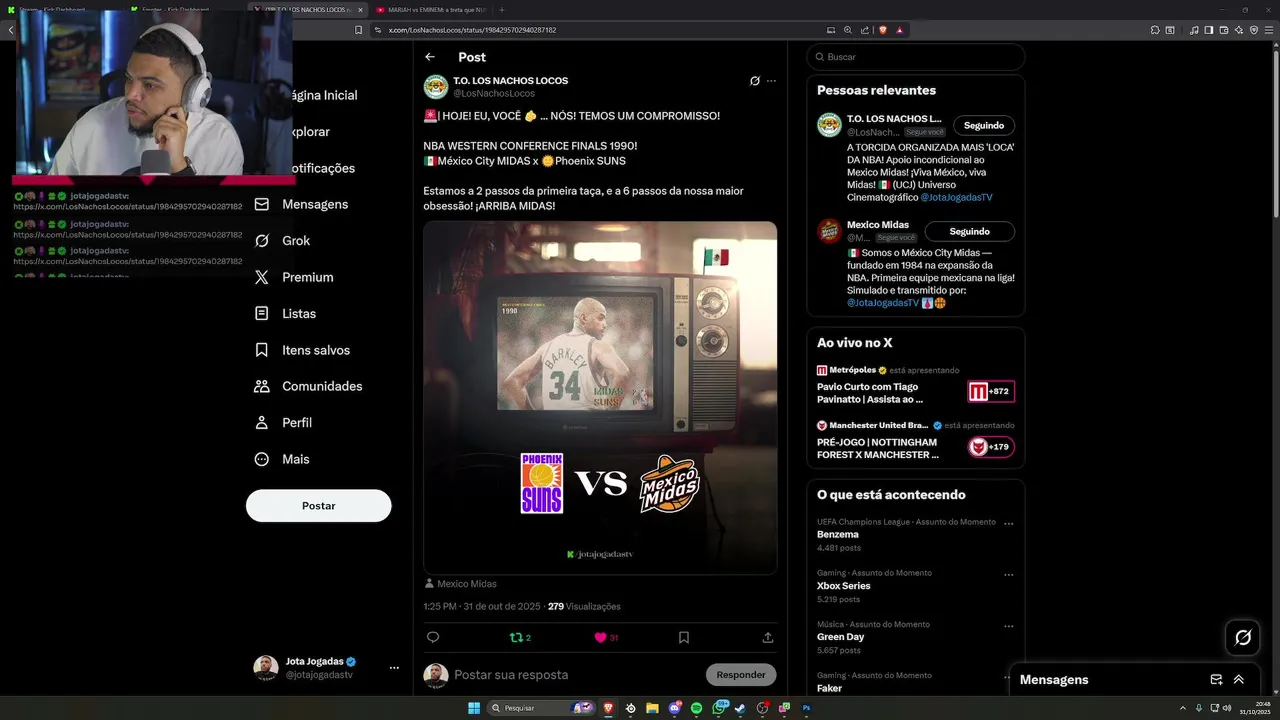The height and width of the screenshot is (720, 1280).
Task: Click the Postar button
Action: point(318,506)
